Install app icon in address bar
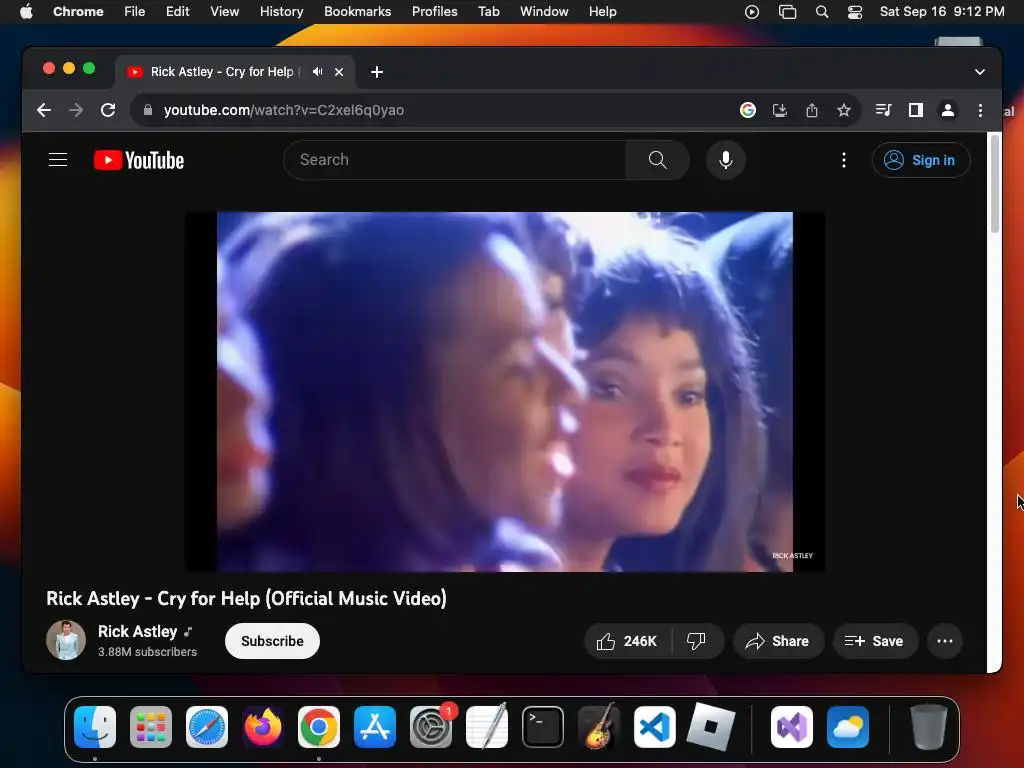This screenshot has width=1024, height=768. click(780, 110)
